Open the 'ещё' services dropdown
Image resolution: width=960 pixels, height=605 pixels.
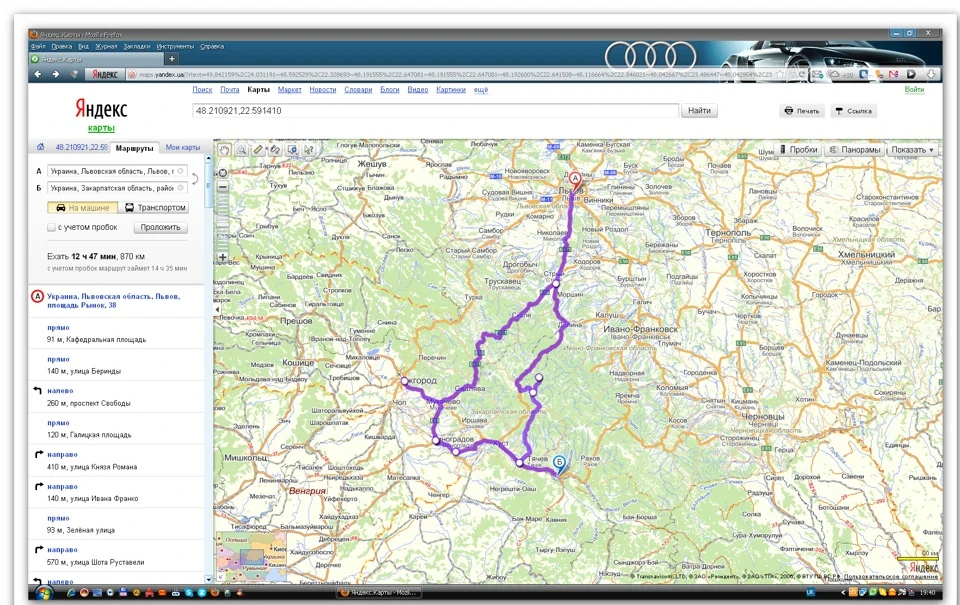point(481,89)
